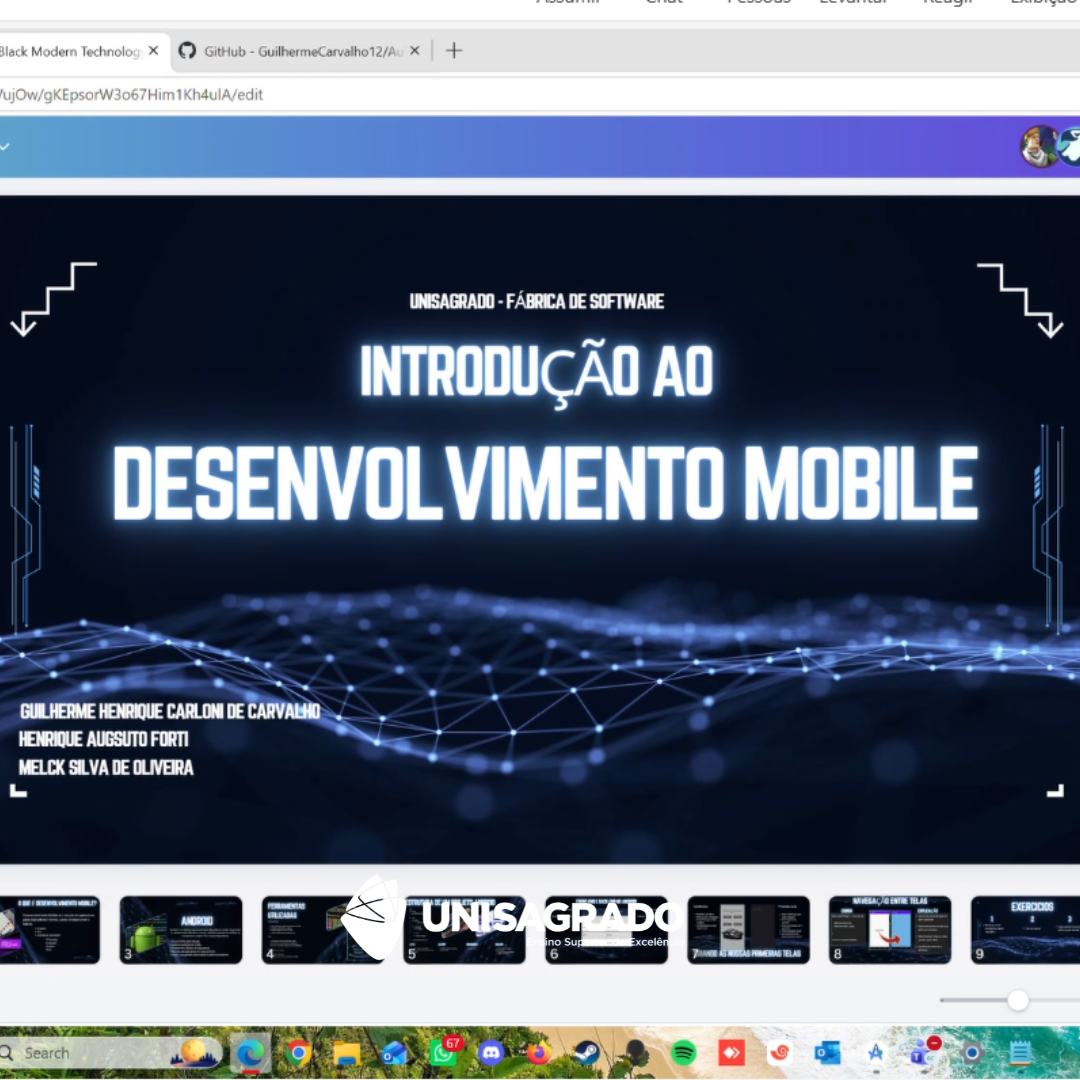Screen dimensions: 1080x1080
Task: Open slide 5 thumbnail
Action: tap(464, 930)
